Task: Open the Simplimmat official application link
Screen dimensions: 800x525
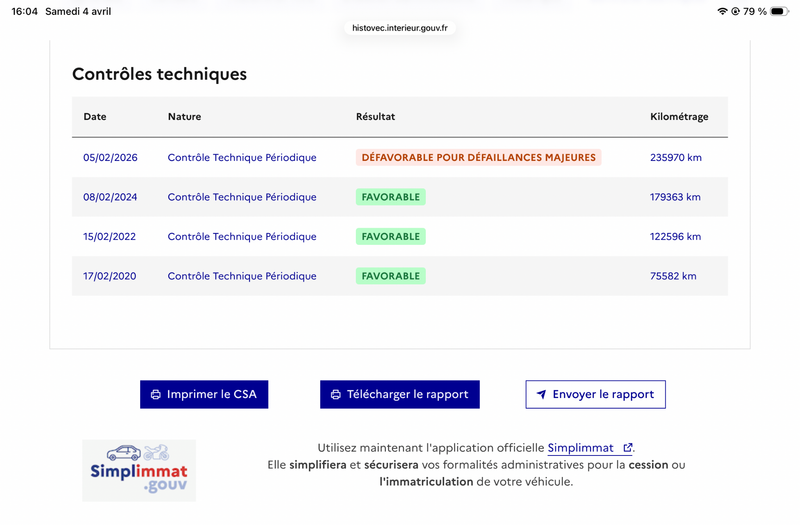Action: pos(581,449)
